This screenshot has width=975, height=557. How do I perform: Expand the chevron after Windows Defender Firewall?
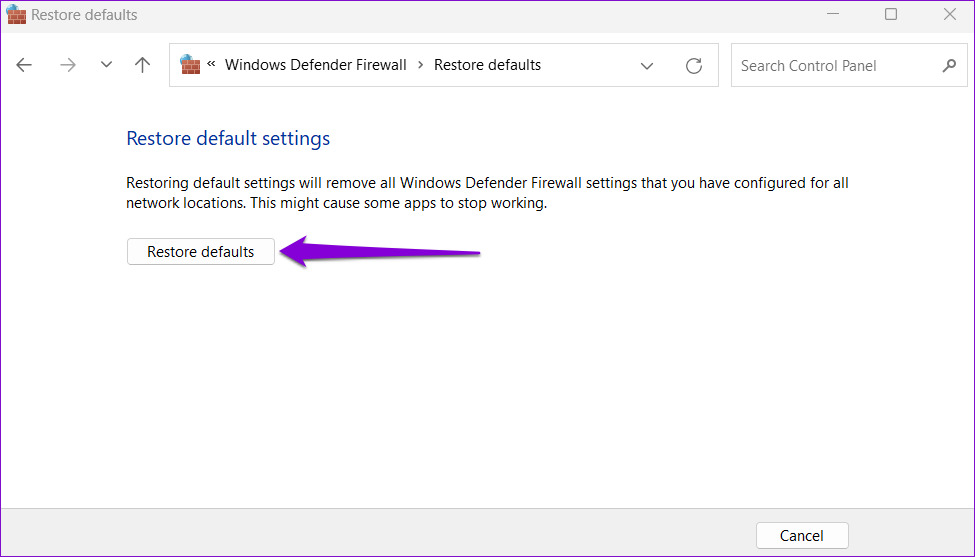click(x=421, y=65)
